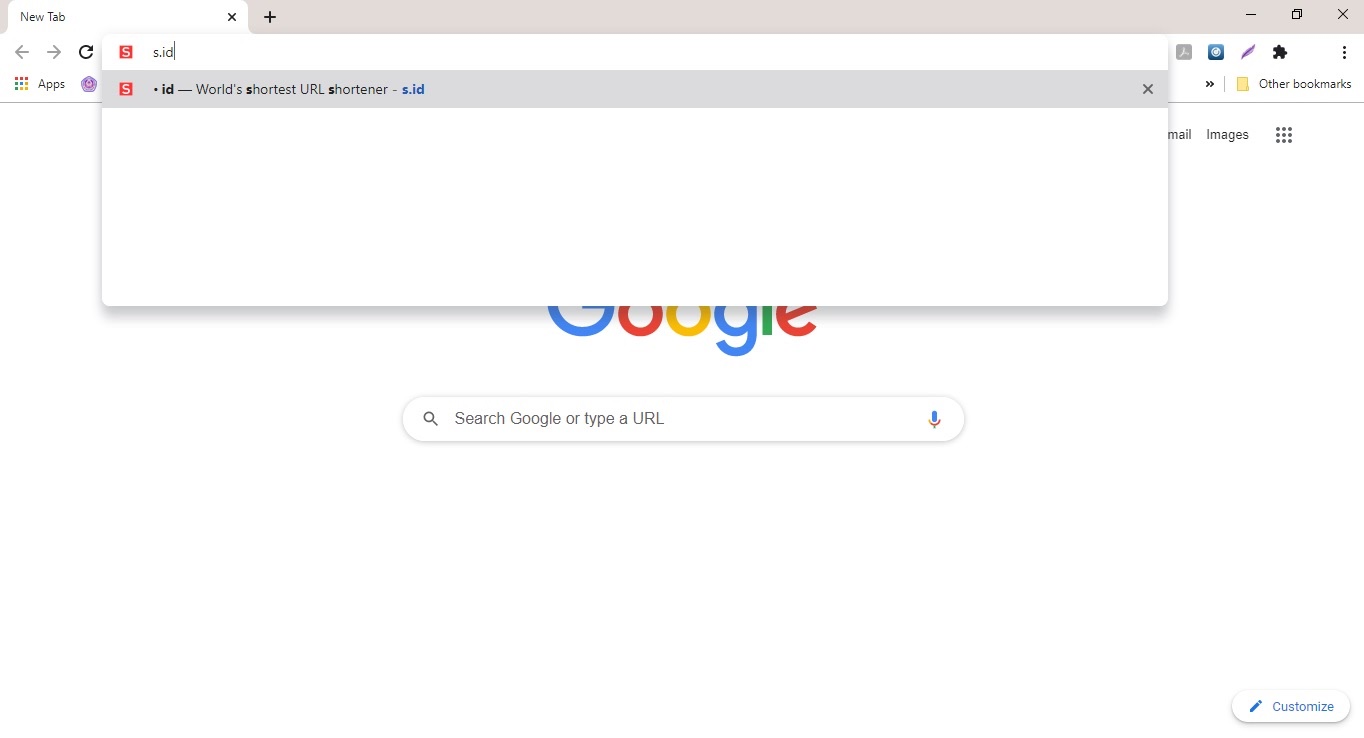Select the s.id URL shortener suggestion
Viewport: 1364px width, 738px height.
point(634,89)
